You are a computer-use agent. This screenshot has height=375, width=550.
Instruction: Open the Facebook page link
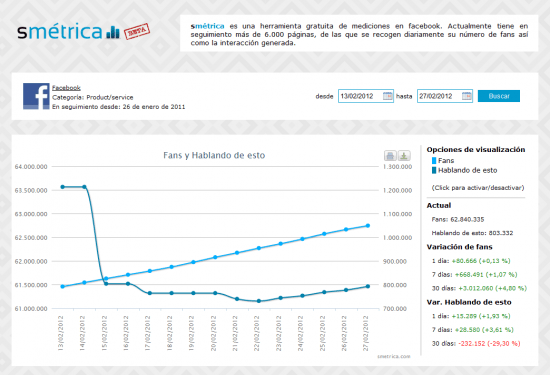pos(66,88)
